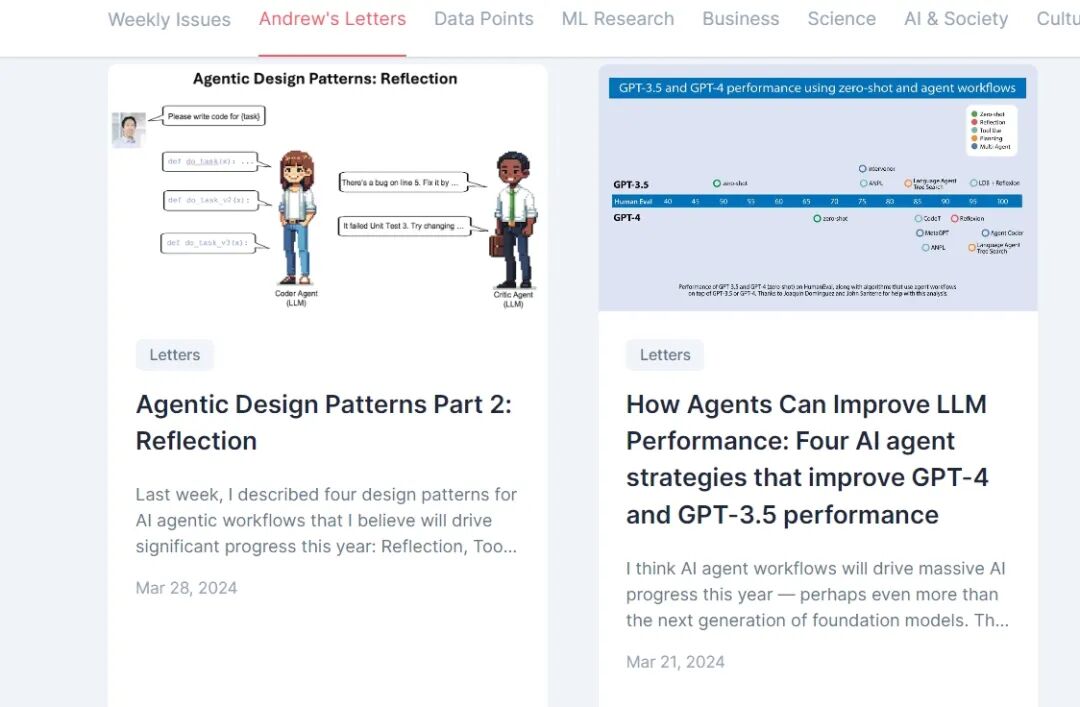
Task: Go to the ML Research tab
Action: tap(618, 19)
